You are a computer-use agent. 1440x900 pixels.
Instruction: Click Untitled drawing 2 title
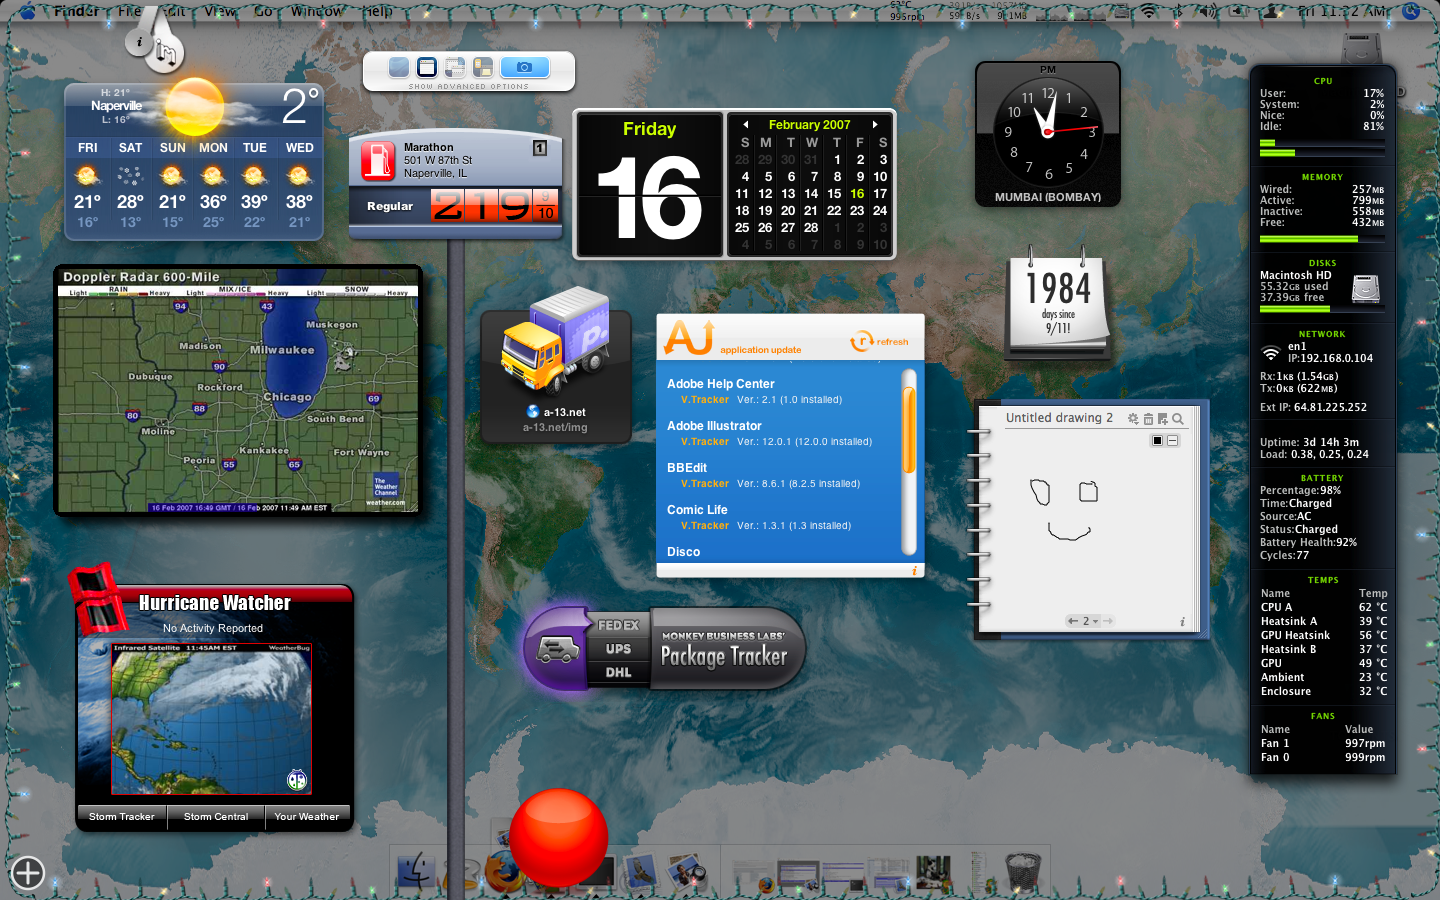pyautogui.click(x=1059, y=418)
